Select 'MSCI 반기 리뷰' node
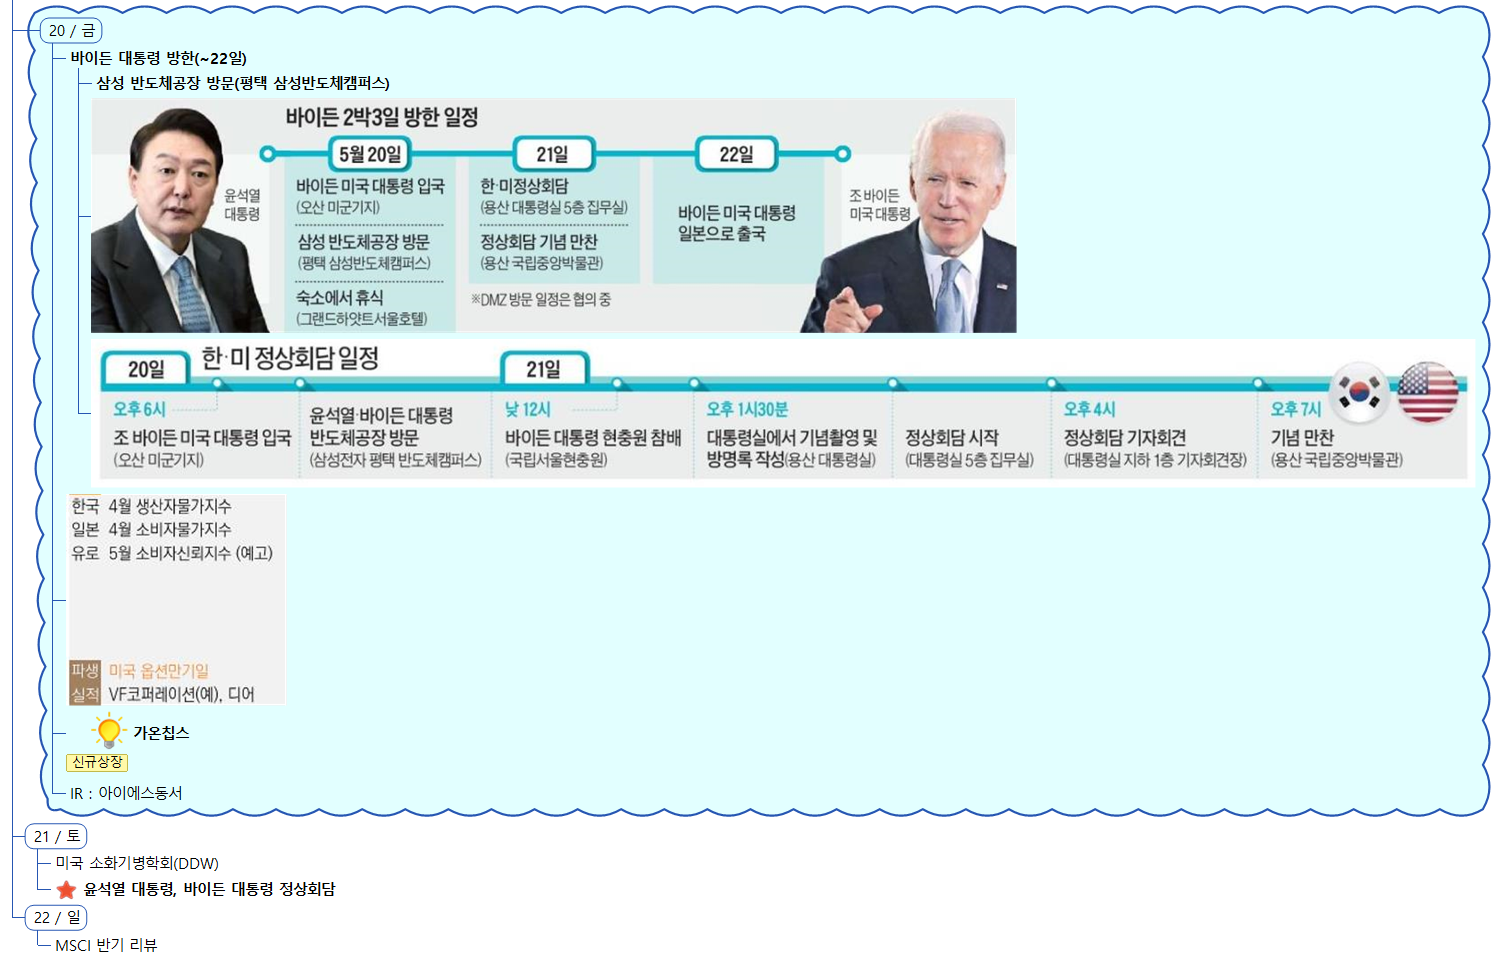The image size is (1507, 968). (x=106, y=945)
